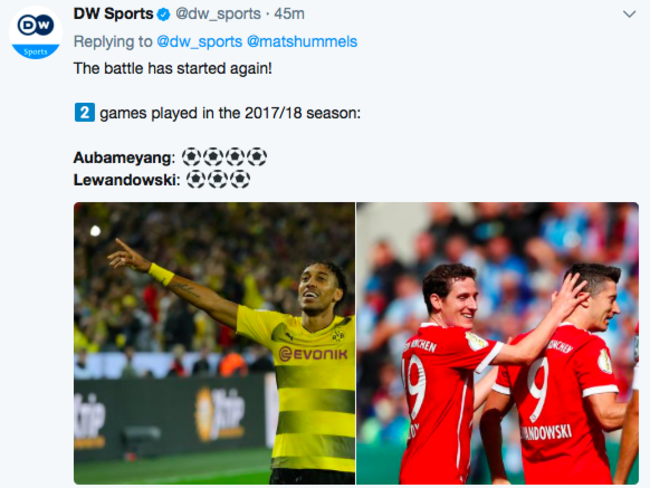
Task: Open the DW Sports profile avatar
Action: pyautogui.click(x=35, y=33)
